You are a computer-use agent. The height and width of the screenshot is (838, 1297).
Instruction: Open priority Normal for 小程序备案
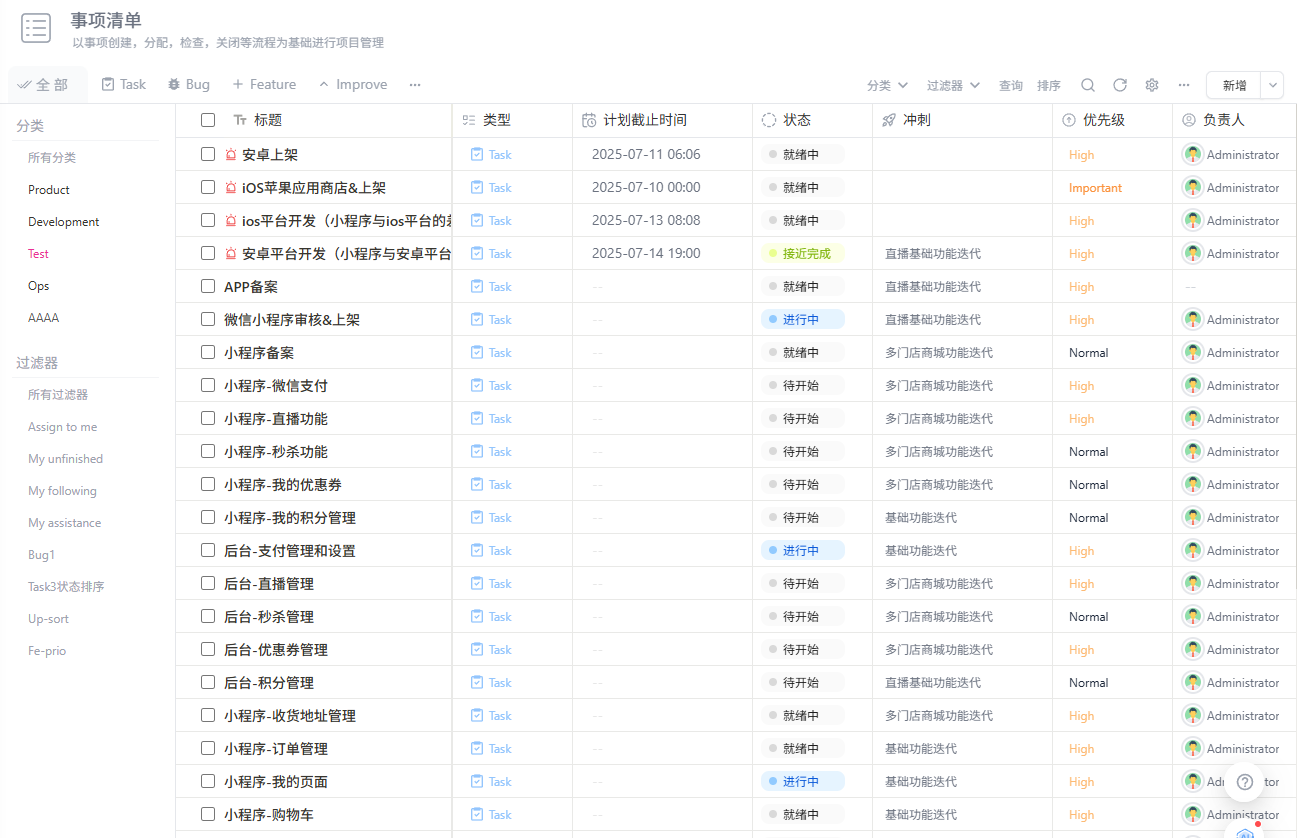[1088, 353]
